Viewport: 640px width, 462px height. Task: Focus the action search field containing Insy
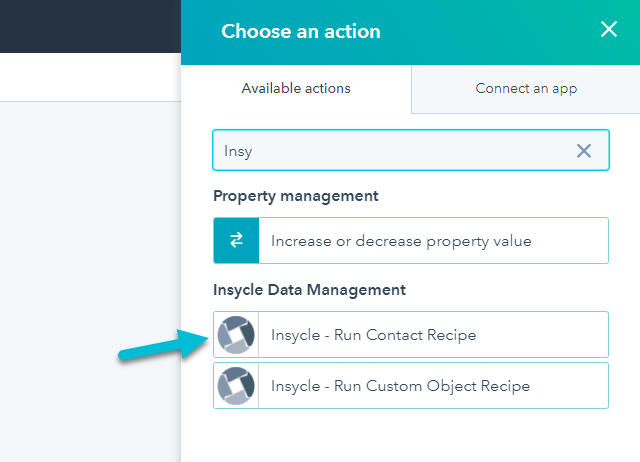[x=411, y=150]
